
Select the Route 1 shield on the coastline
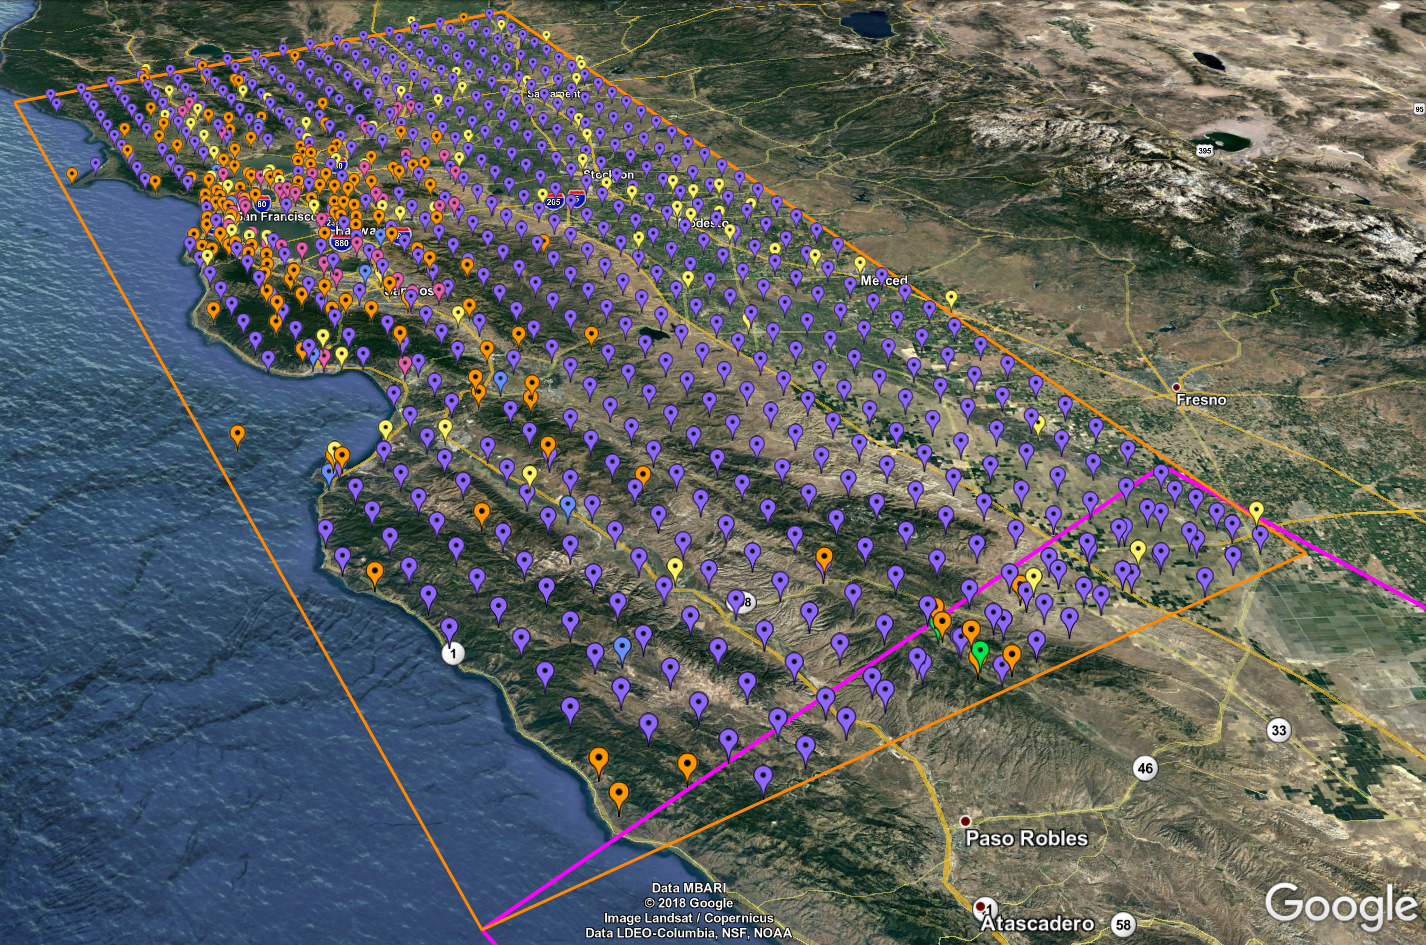[x=453, y=653]
